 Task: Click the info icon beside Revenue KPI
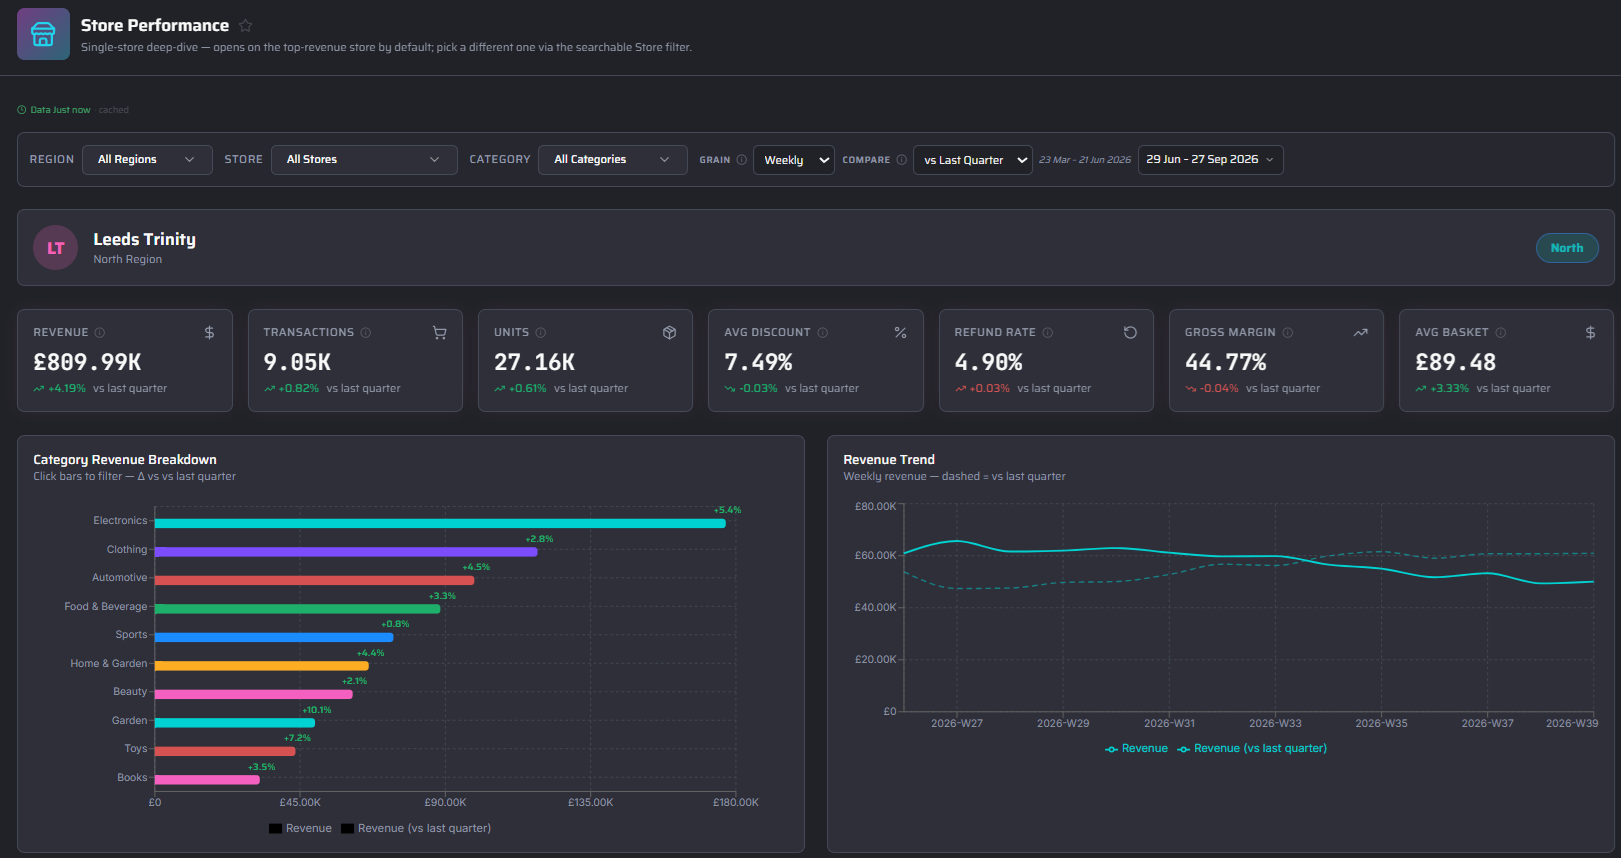[100, 333]
